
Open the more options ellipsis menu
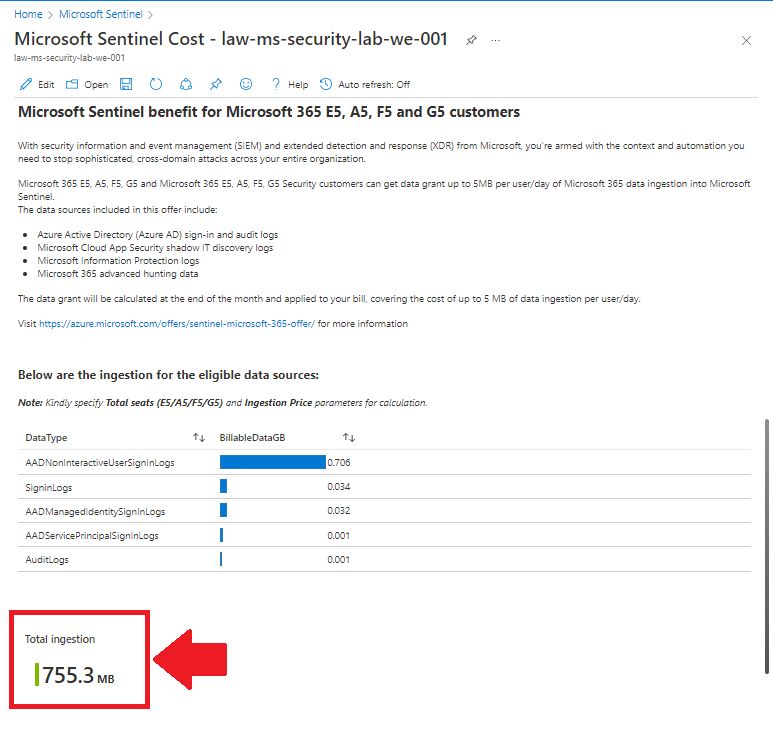(495, 40)
